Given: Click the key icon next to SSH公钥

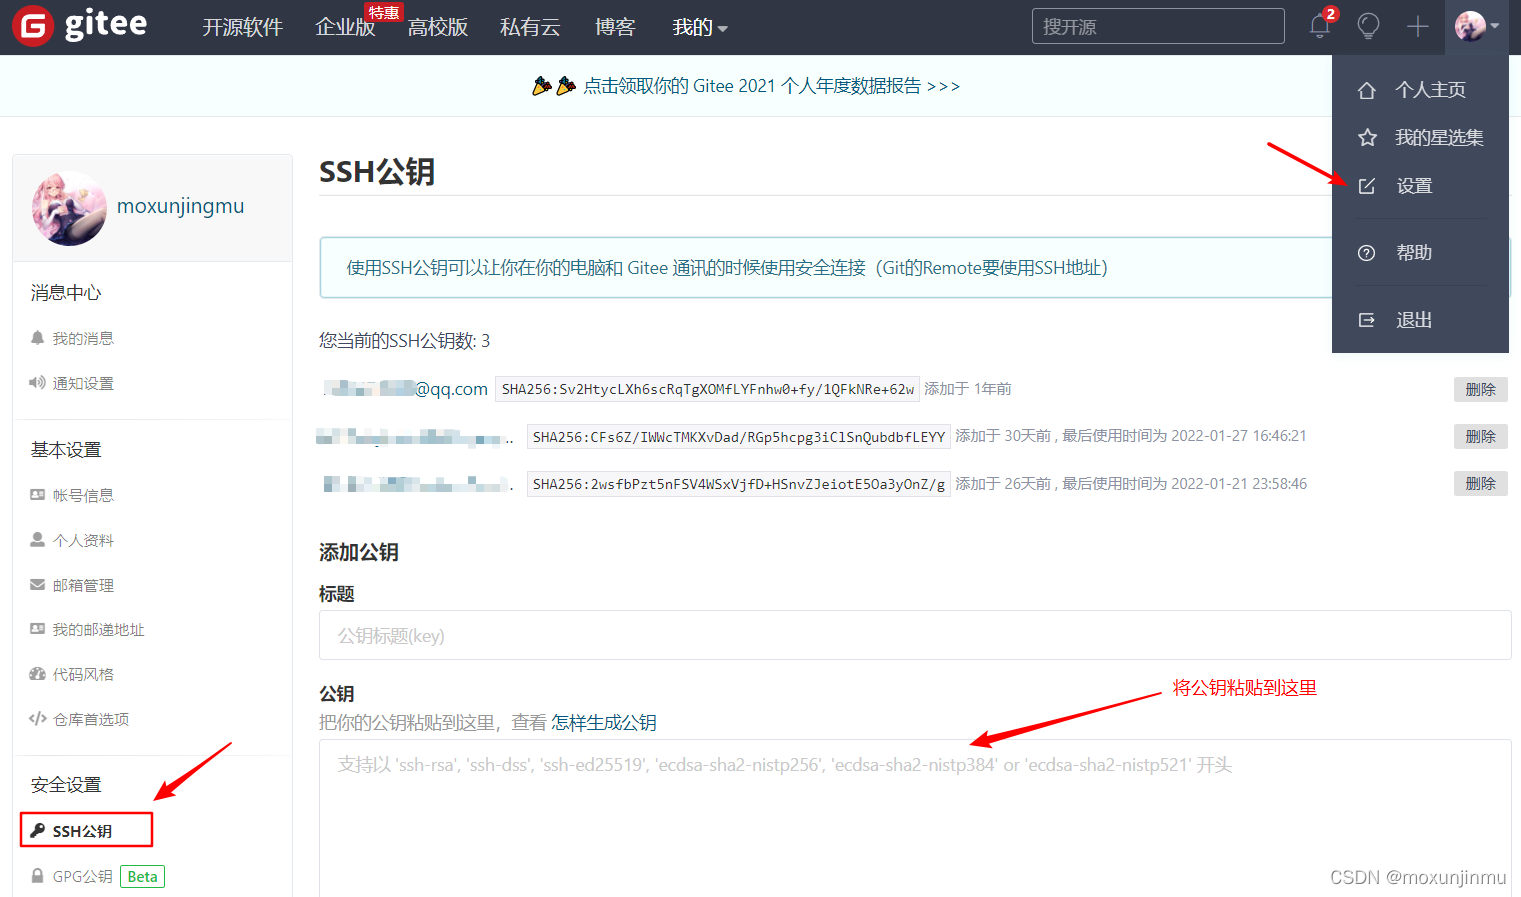Looking at the screenshot, I should point(38,830).
